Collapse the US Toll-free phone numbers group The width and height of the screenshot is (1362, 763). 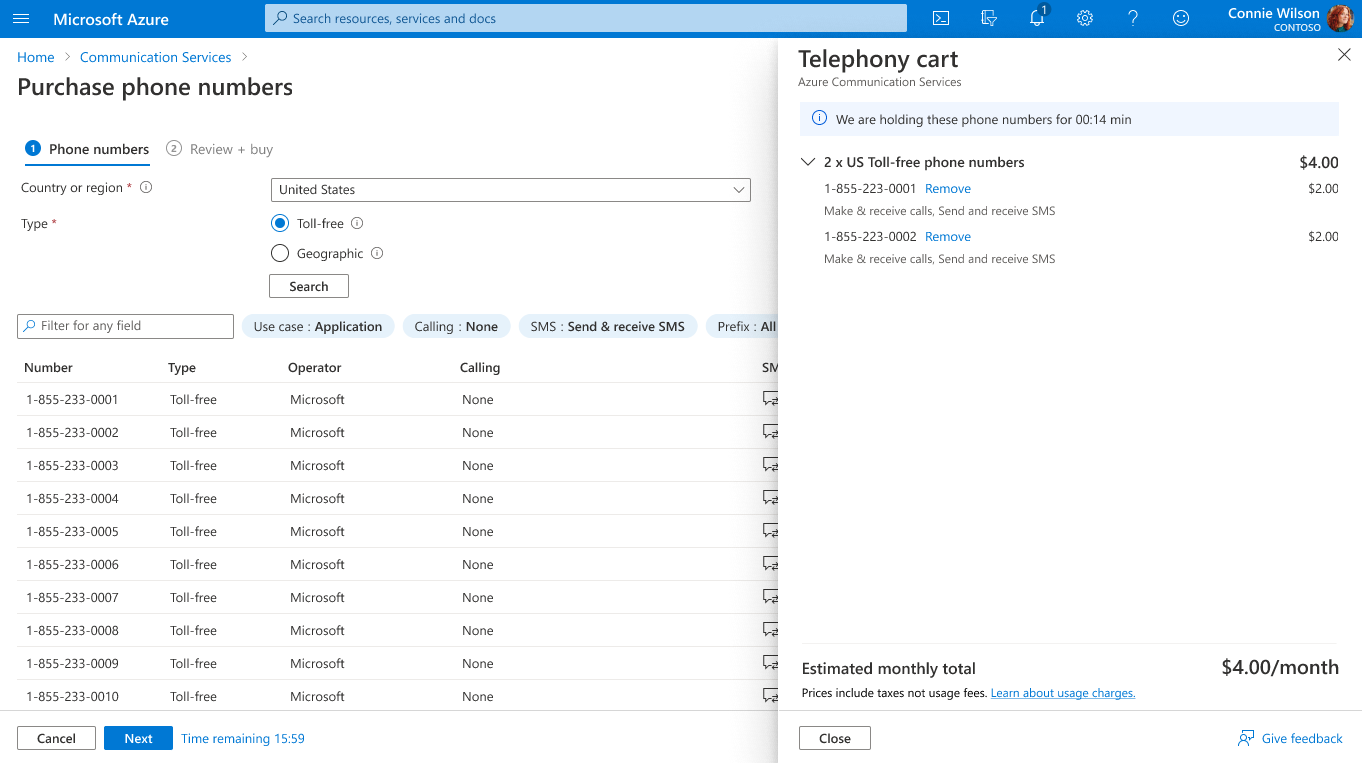point(808,162)
